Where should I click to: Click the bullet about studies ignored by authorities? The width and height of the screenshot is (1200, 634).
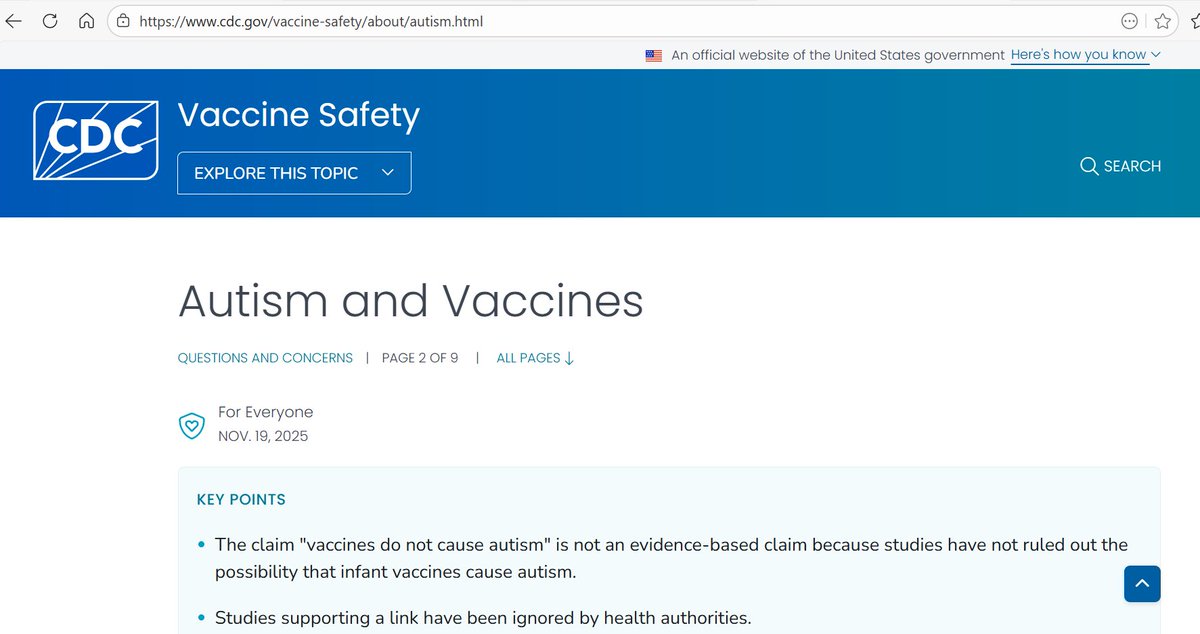click(x=483, y=618)
